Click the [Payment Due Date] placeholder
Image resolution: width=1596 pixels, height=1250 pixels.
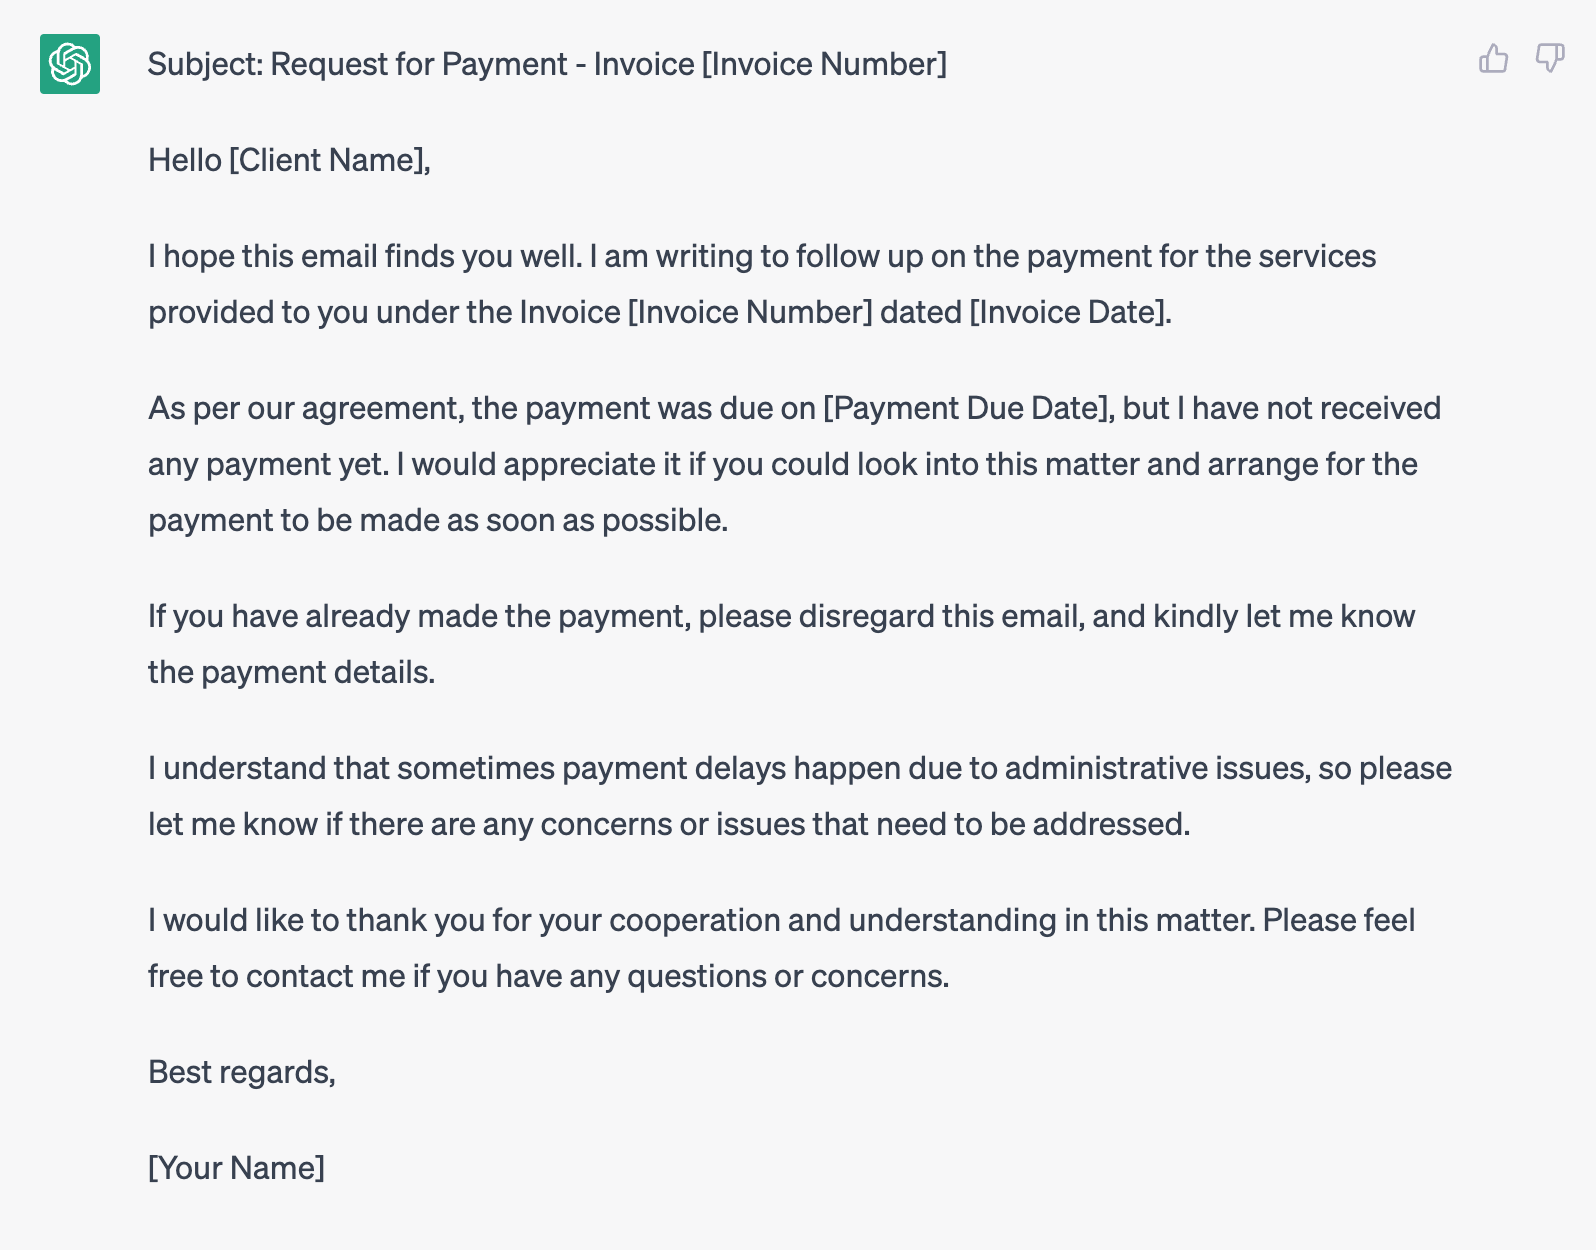pos(965,408)
